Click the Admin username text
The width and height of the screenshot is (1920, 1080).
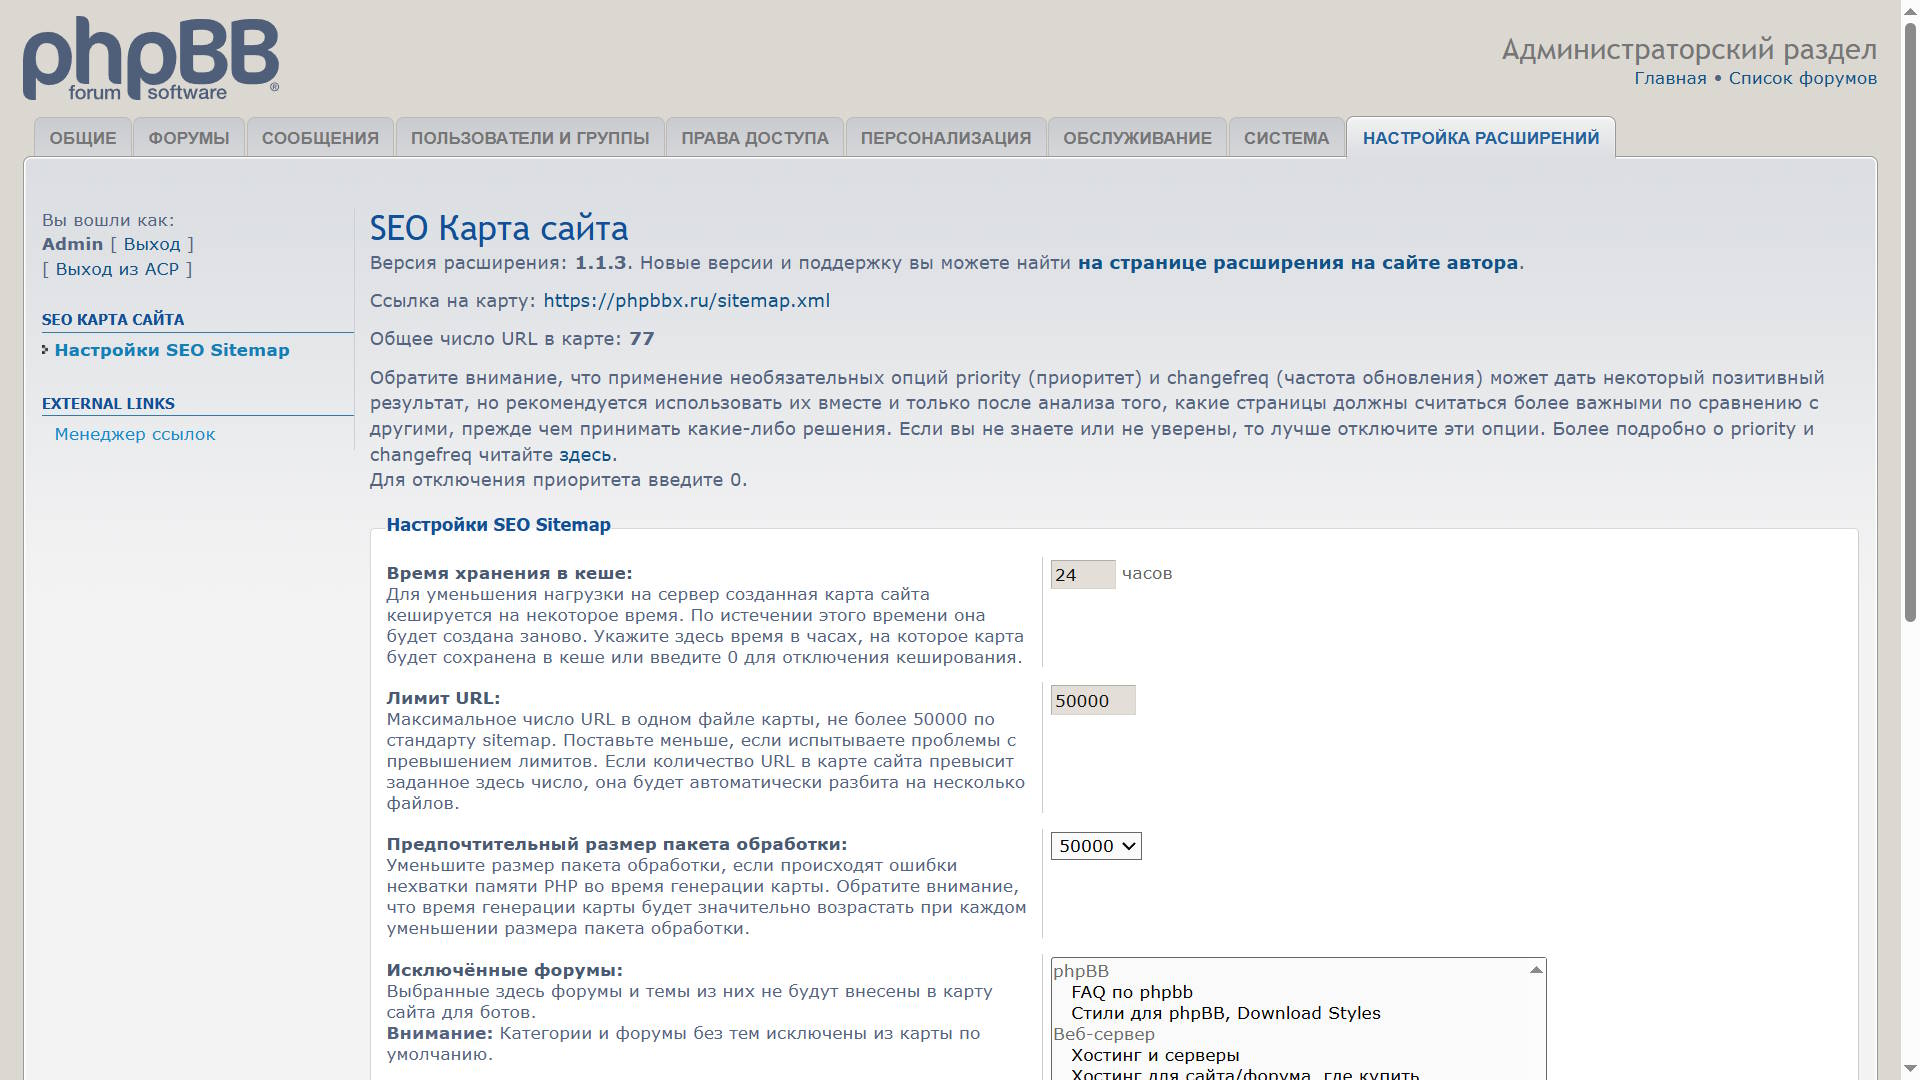(x=72, y=244)
